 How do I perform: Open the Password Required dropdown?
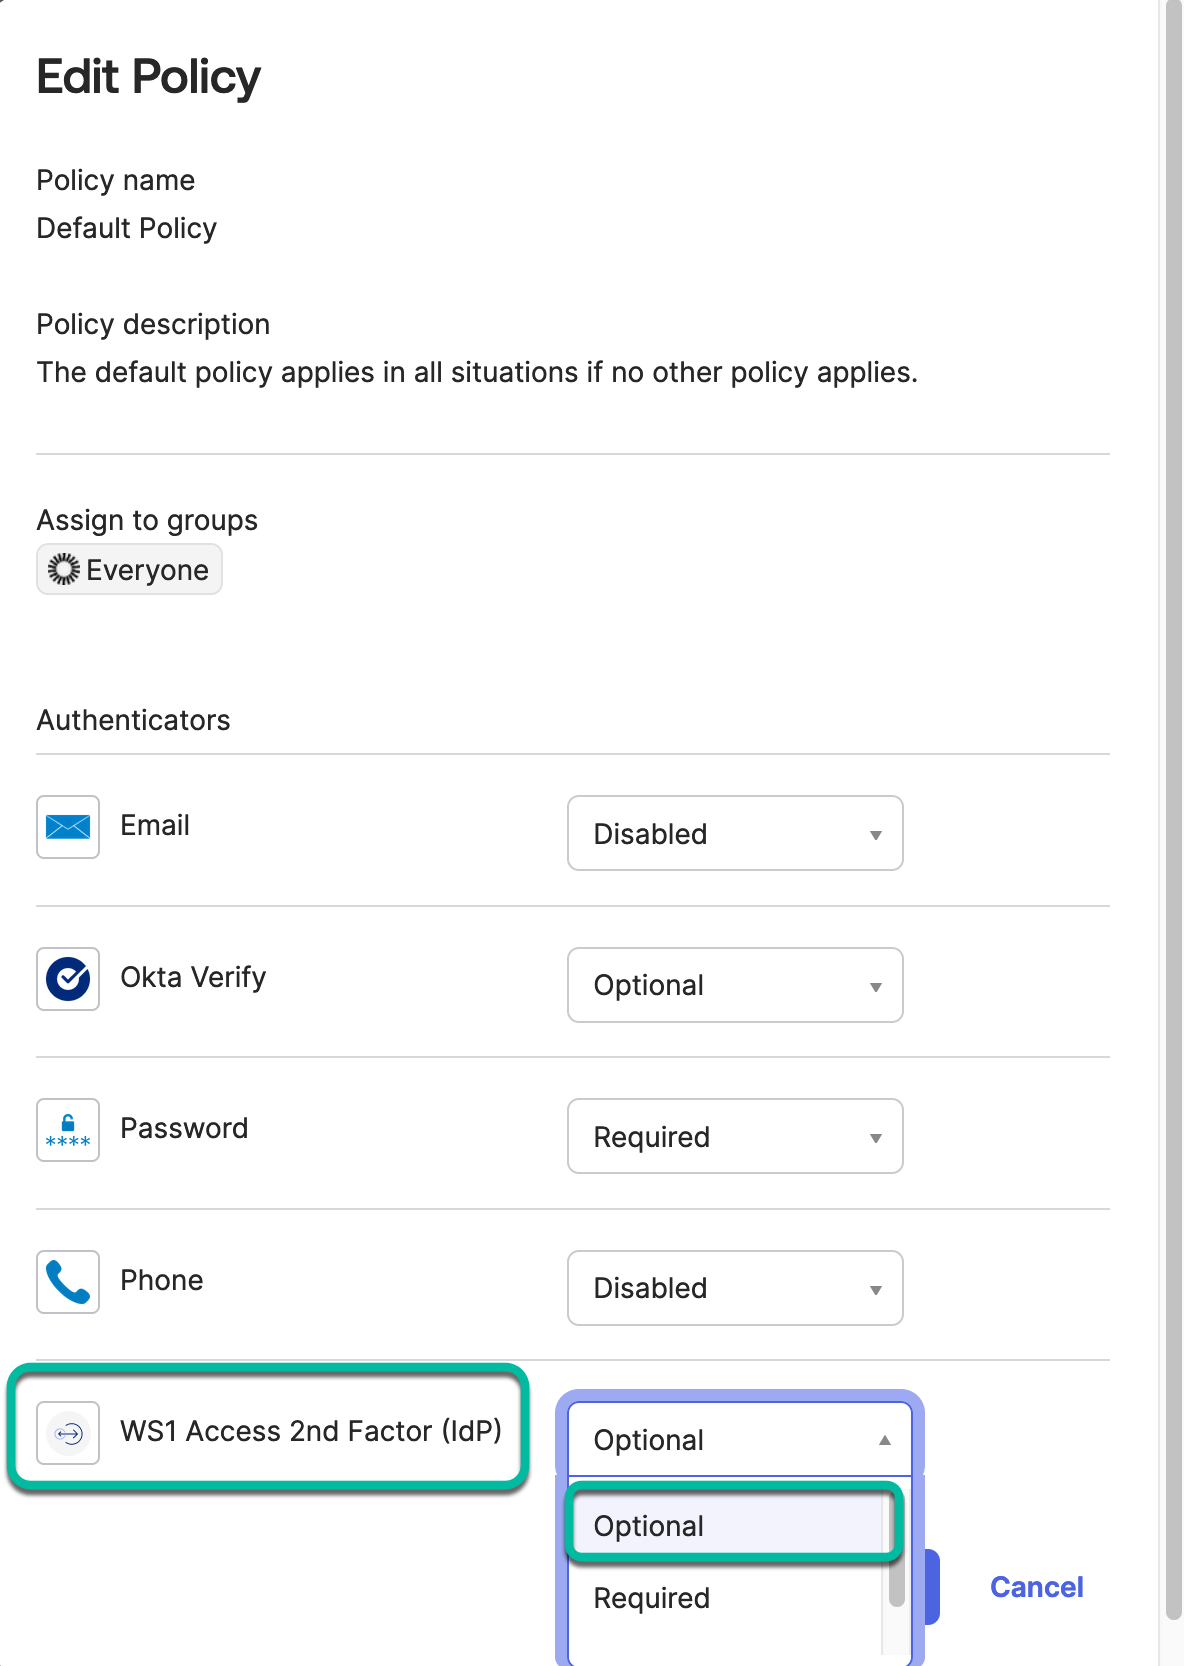pyautogui.click(x=735, y=1136)
